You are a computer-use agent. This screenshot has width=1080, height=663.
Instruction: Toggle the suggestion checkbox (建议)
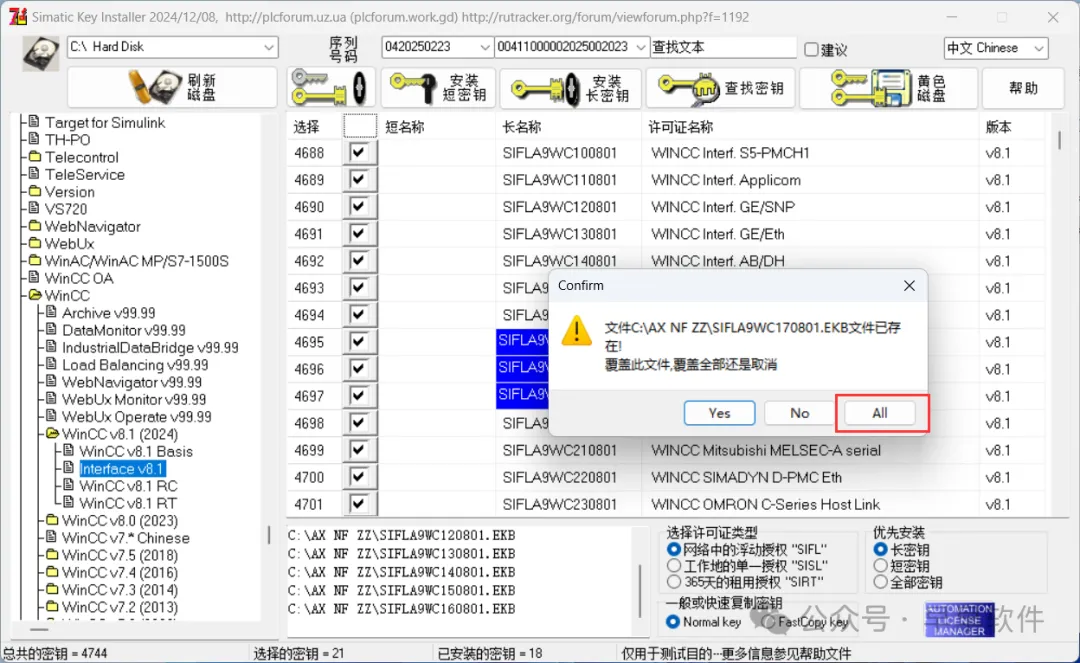point(811,49)
